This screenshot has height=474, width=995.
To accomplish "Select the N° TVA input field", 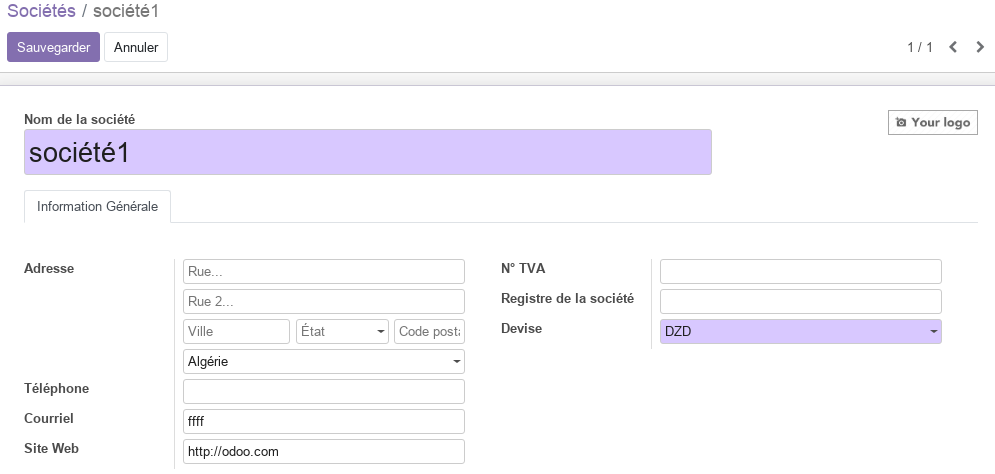I will click(801, 272).
